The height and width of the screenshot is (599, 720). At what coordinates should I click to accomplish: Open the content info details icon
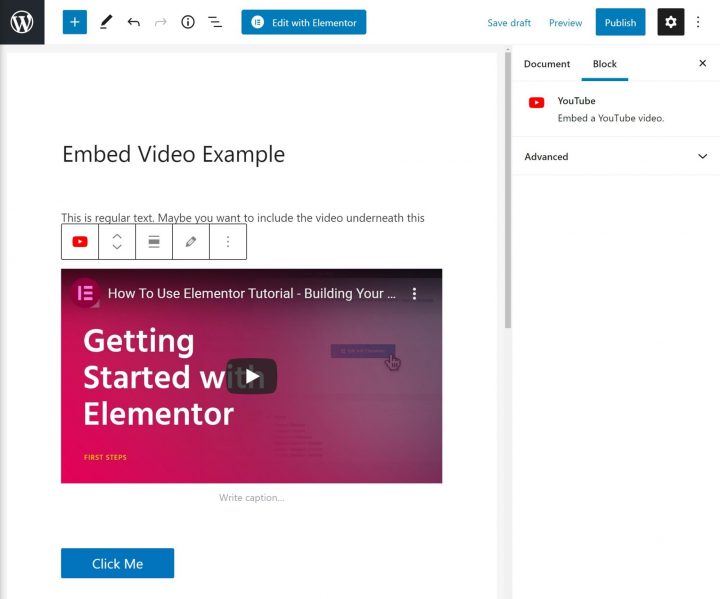(188, 22)
